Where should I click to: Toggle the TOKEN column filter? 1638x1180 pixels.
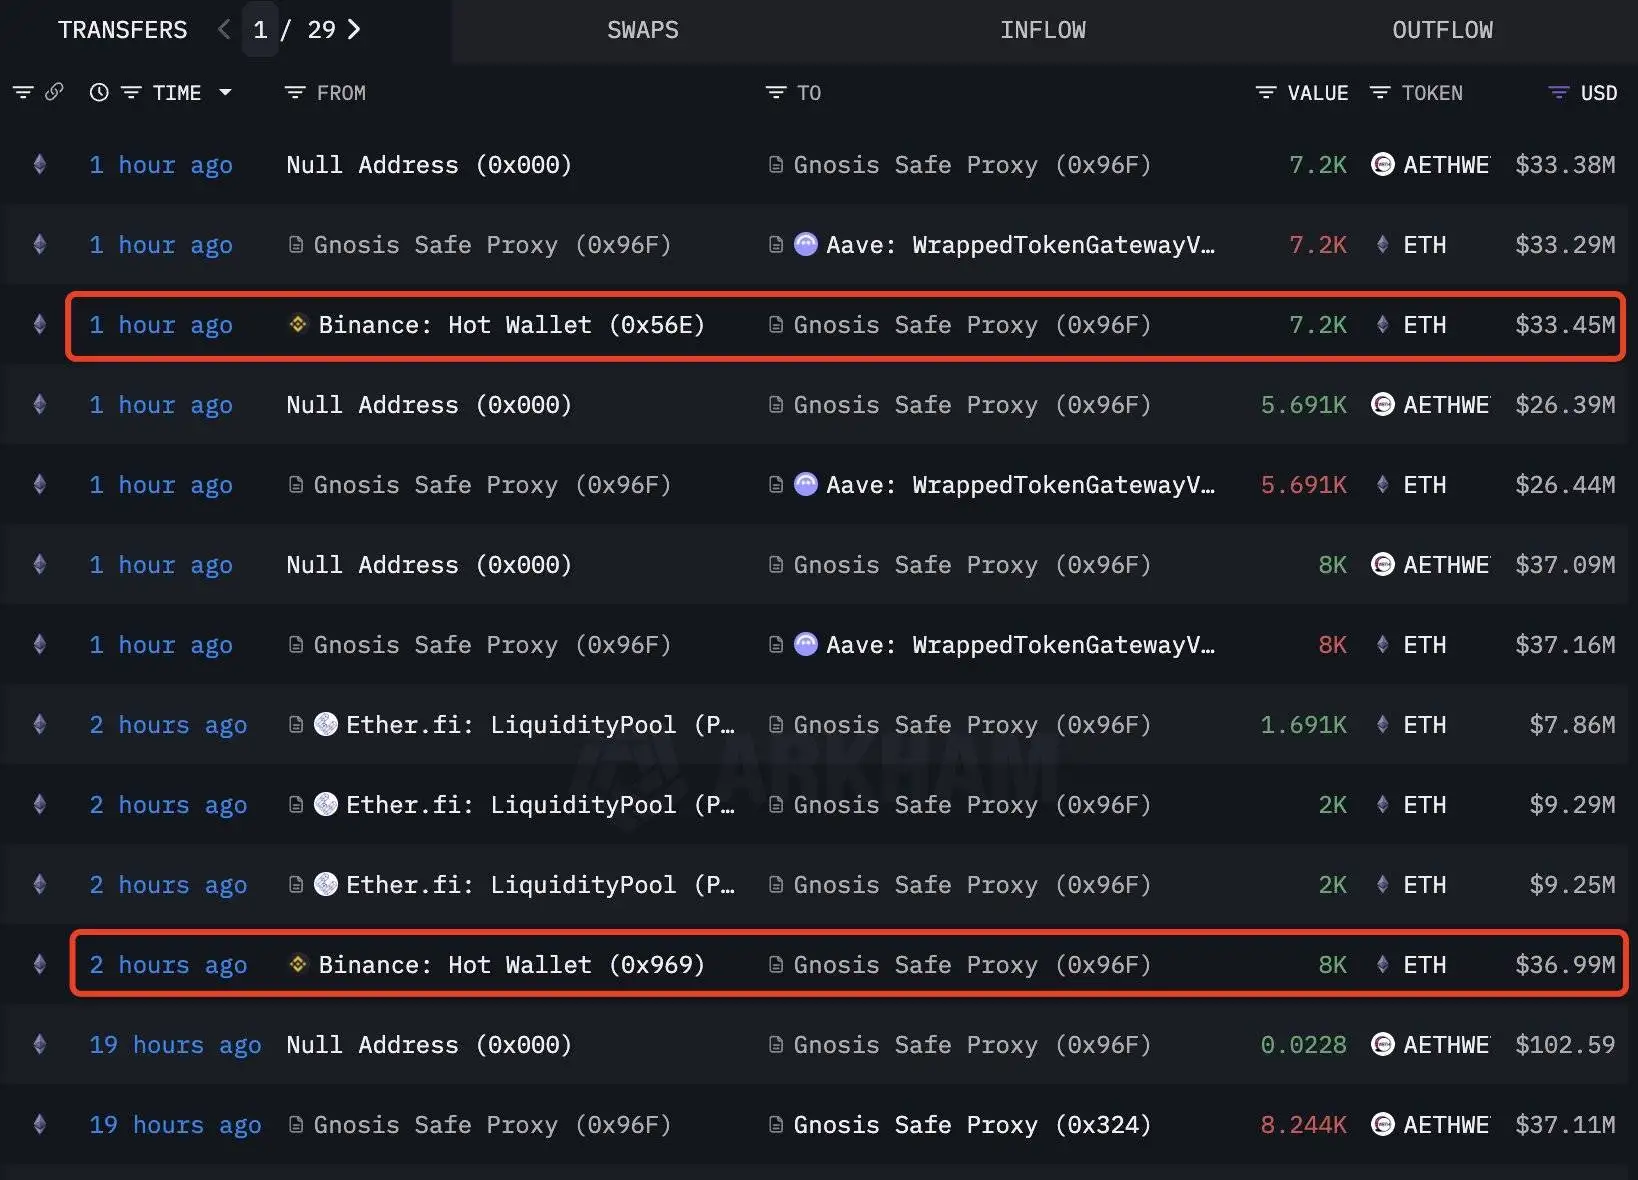(1380, 92)
